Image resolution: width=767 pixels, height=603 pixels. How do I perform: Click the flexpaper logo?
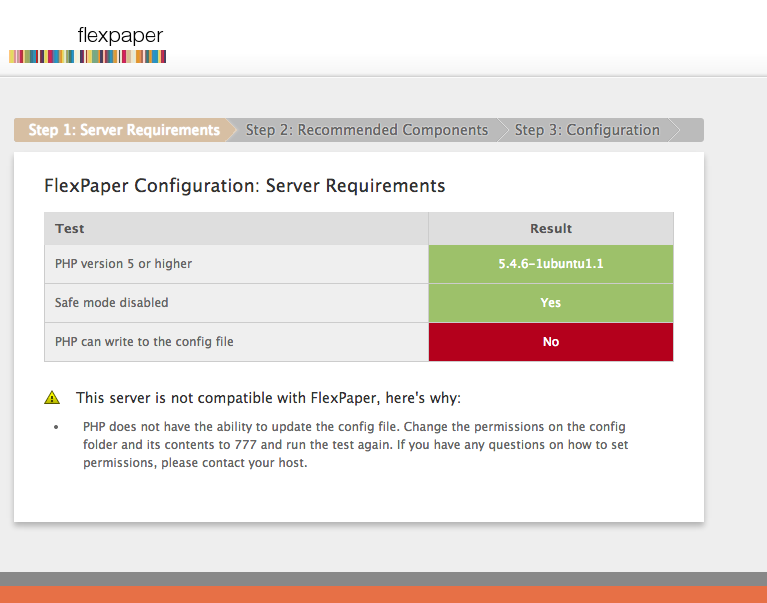[x=88, y=44]
